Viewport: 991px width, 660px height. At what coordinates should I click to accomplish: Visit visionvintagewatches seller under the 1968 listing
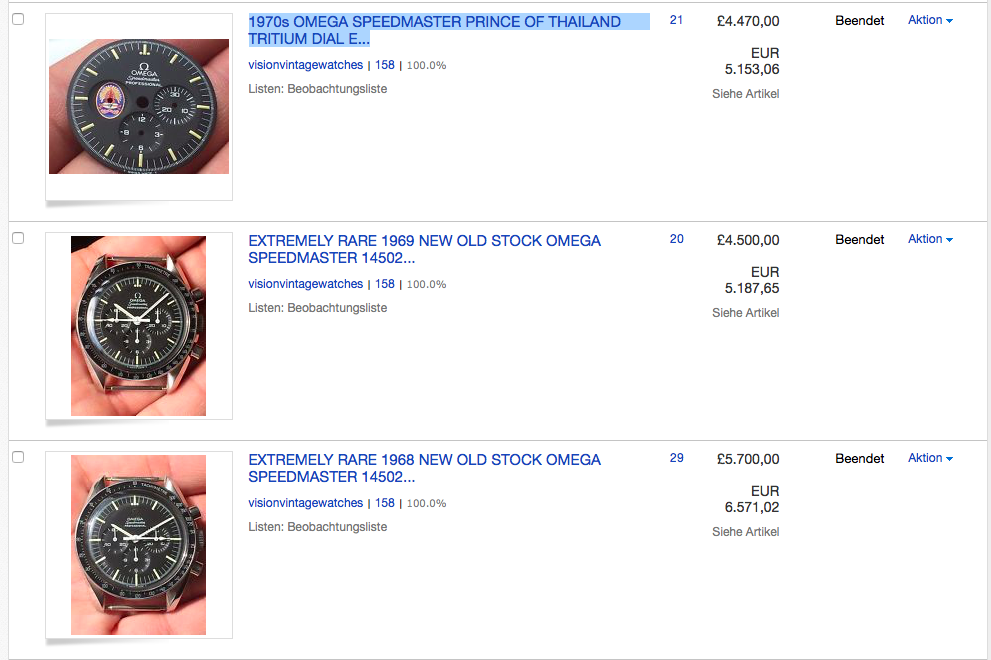click(305, 503)
